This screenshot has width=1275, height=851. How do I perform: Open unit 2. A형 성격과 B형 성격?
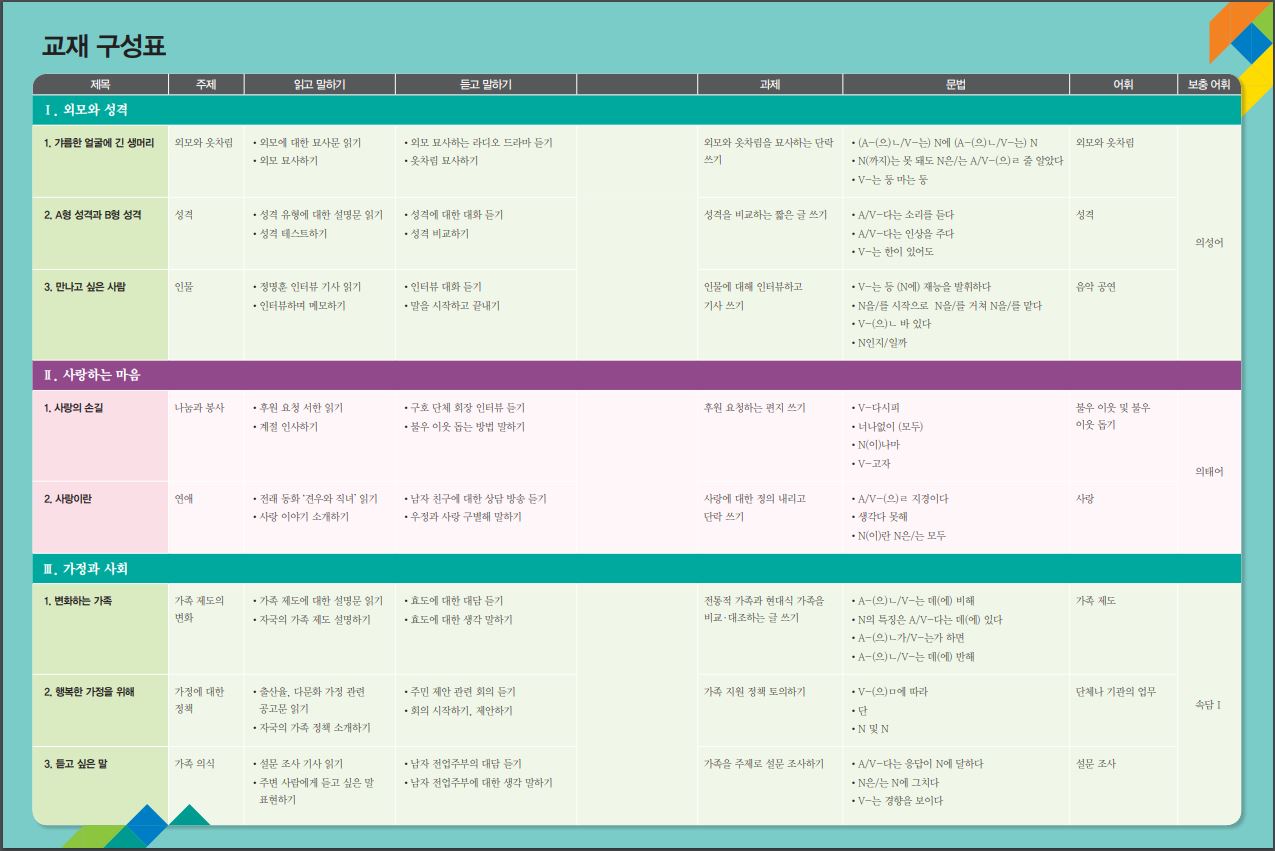pyautogui.click(x=93, y=215)
